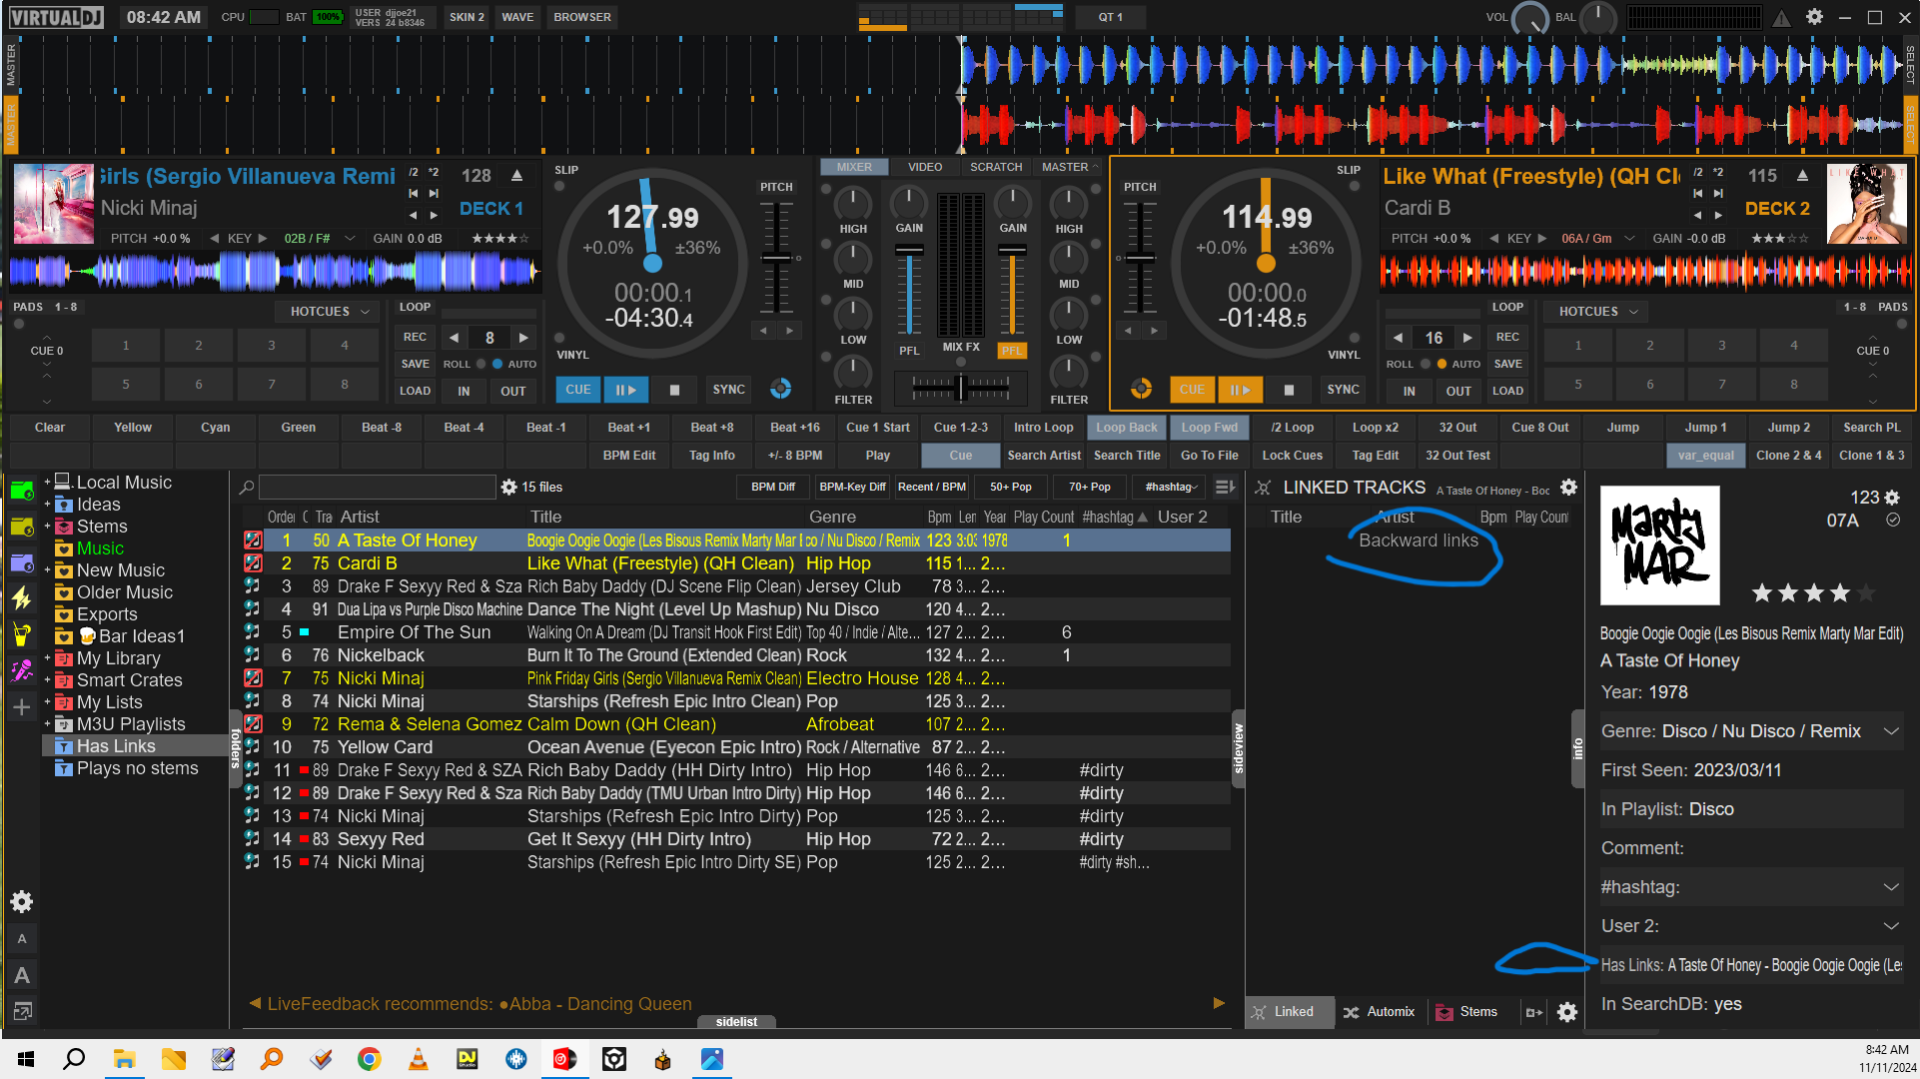Open the column list options icon beside #hashtag
The image size is (1920, 1079).
[x=1224, y=487]
